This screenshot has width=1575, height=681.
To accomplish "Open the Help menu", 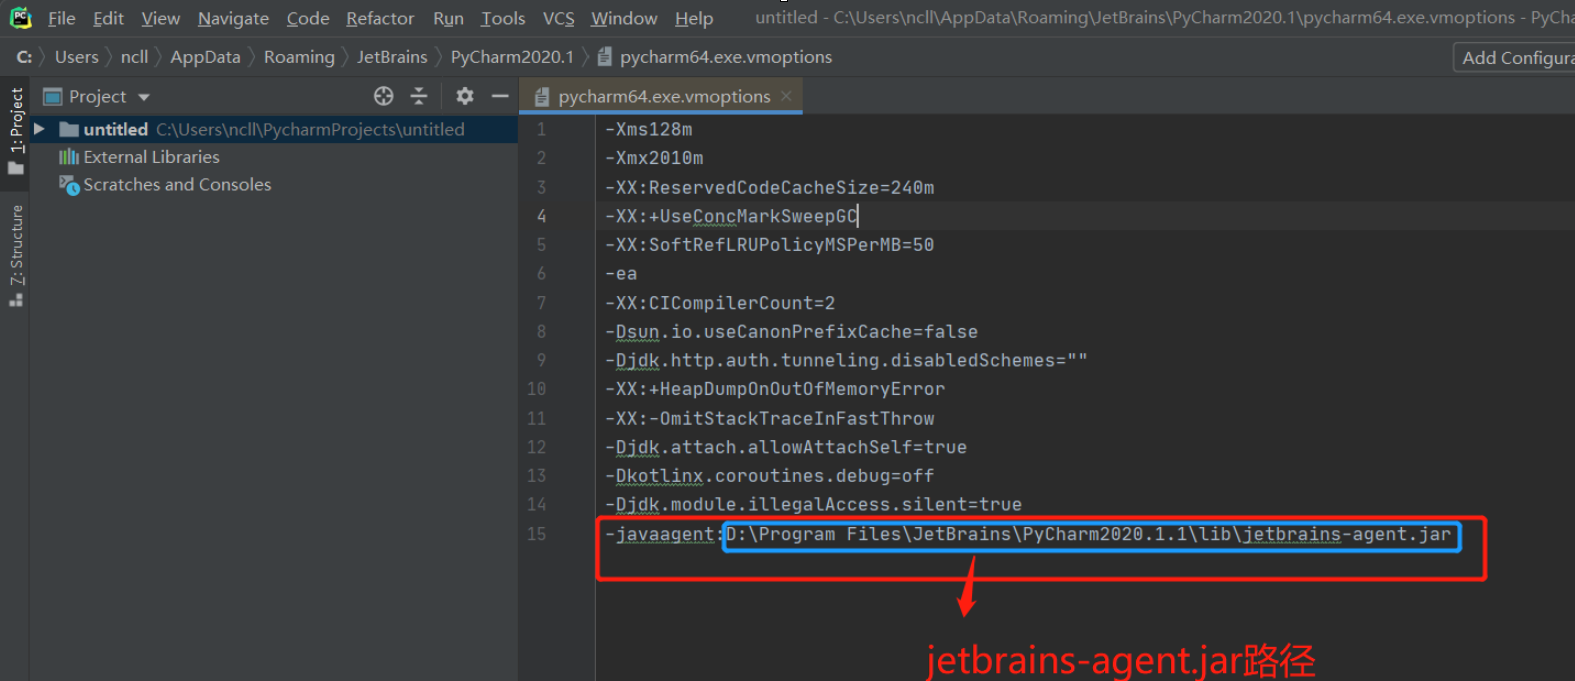I will pos(693,18).
